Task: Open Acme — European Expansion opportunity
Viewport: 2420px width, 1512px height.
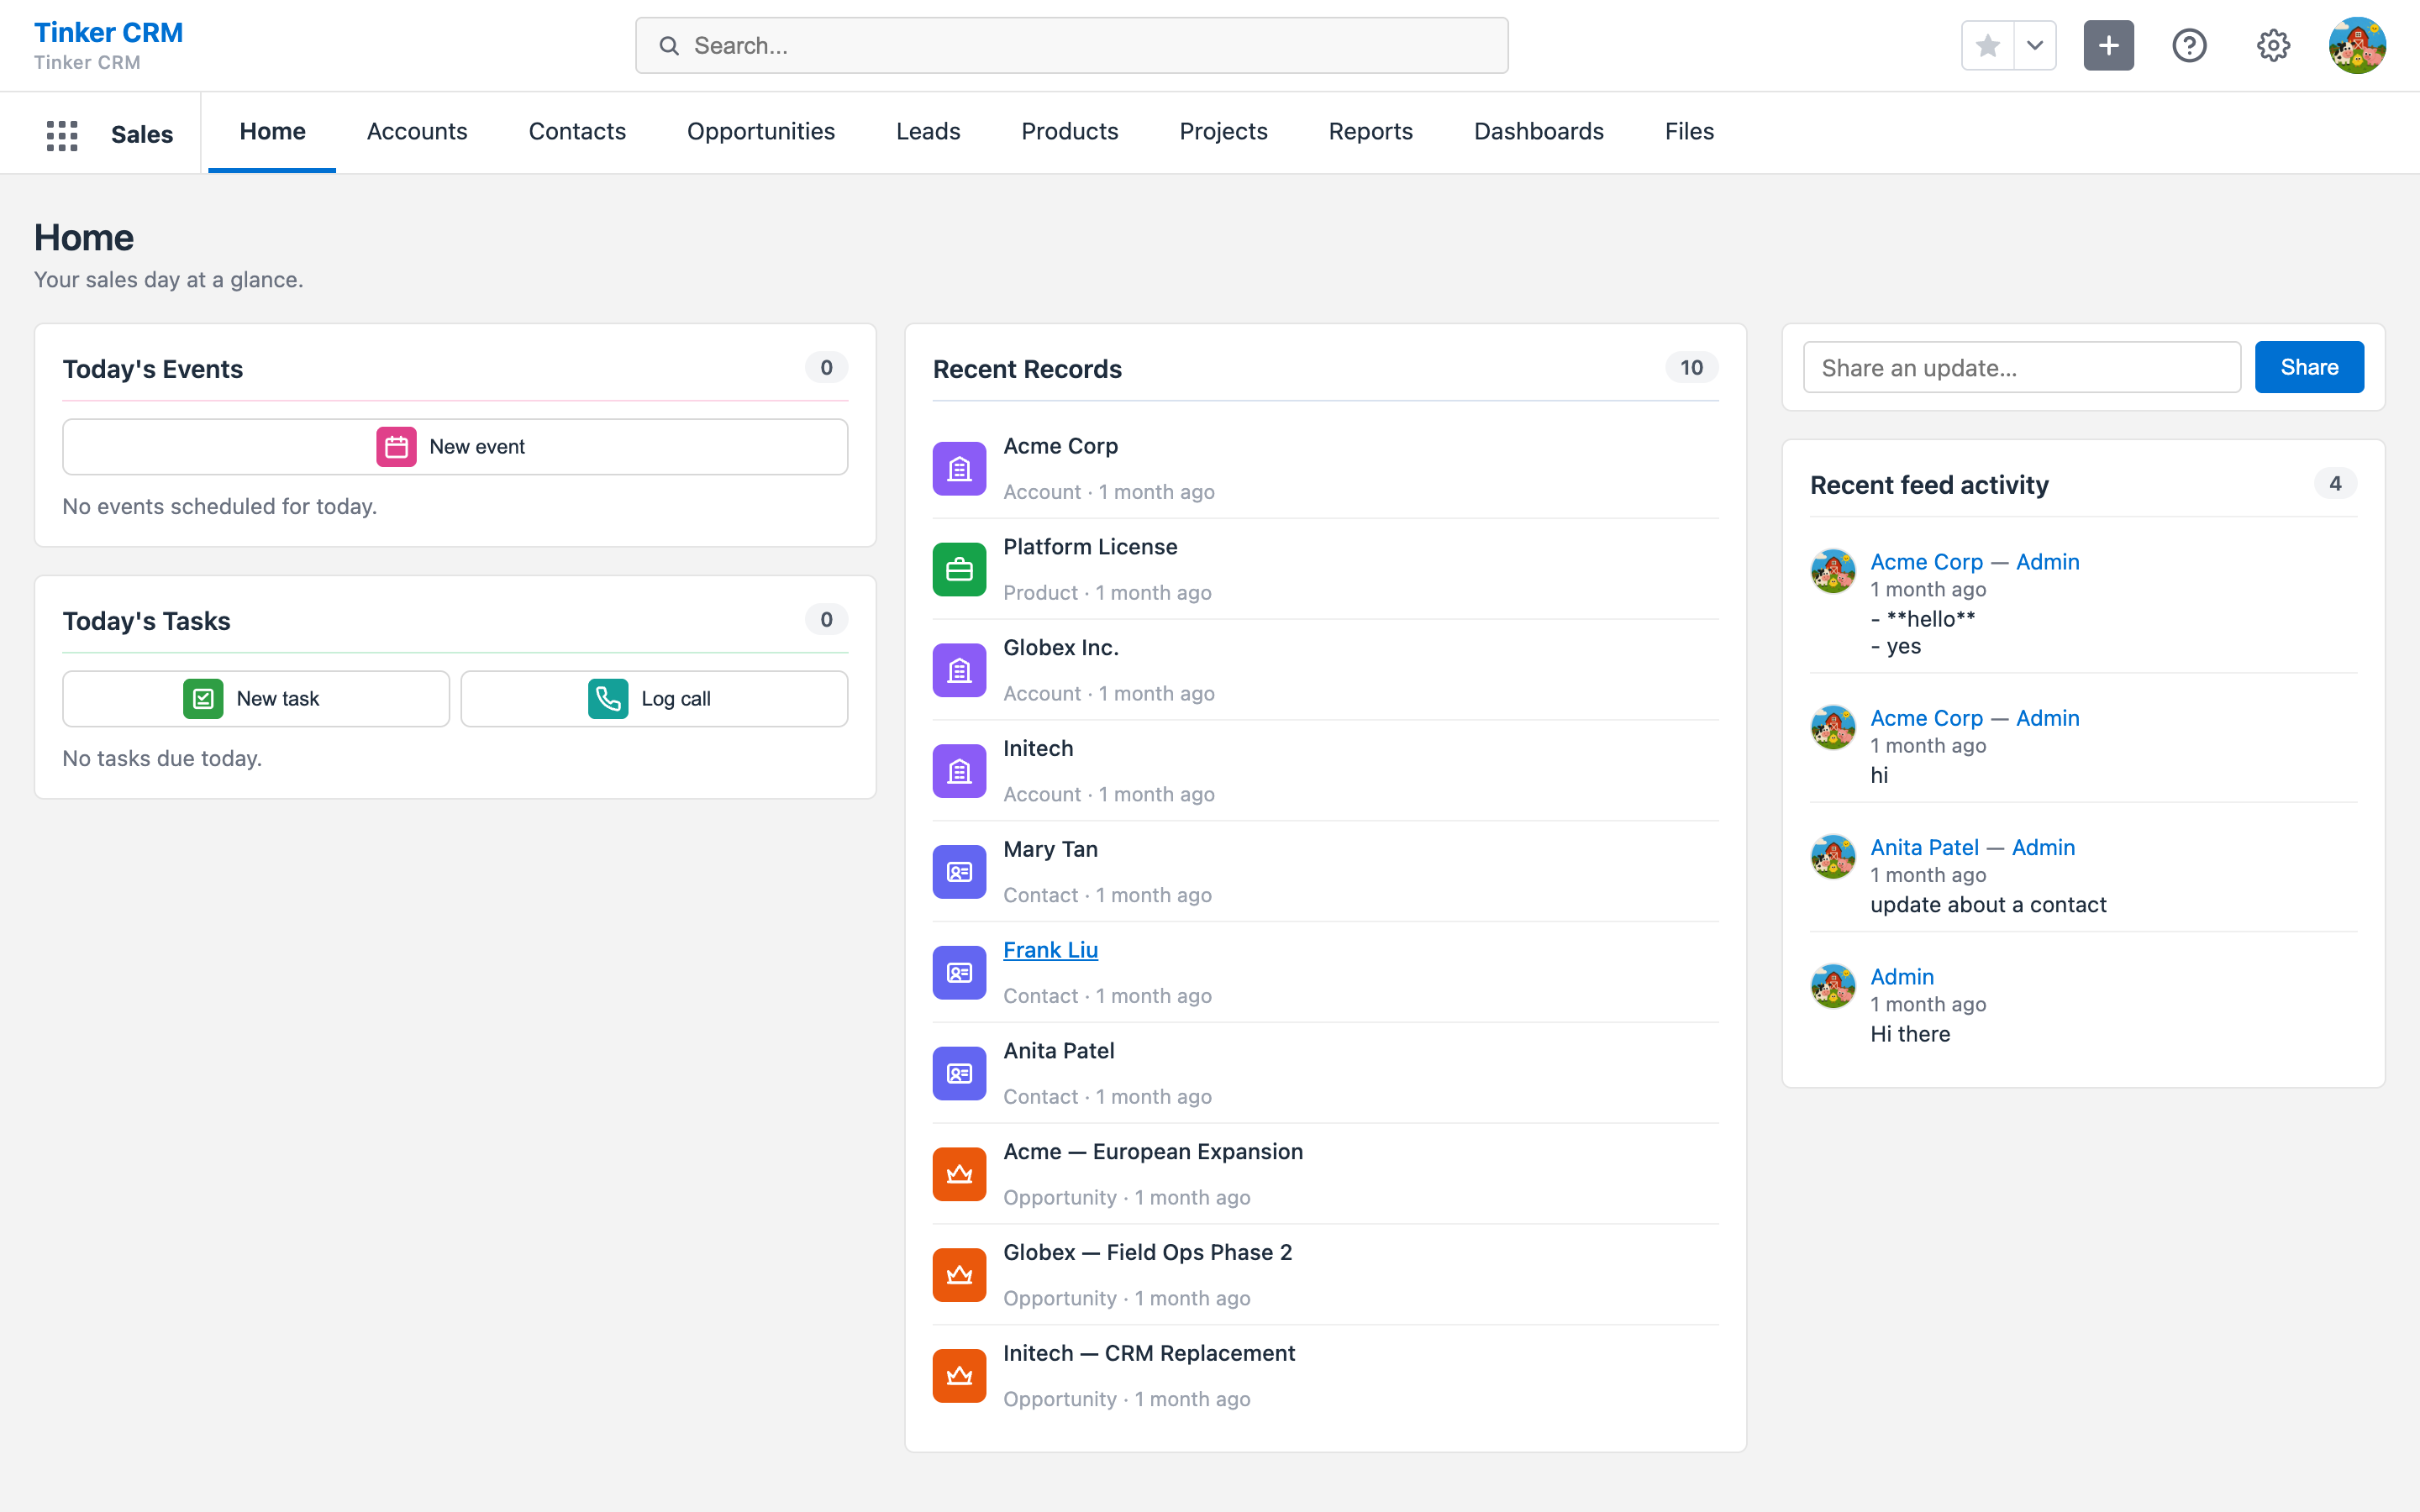Action: pyautogui.click(x=1153, y=1153)
